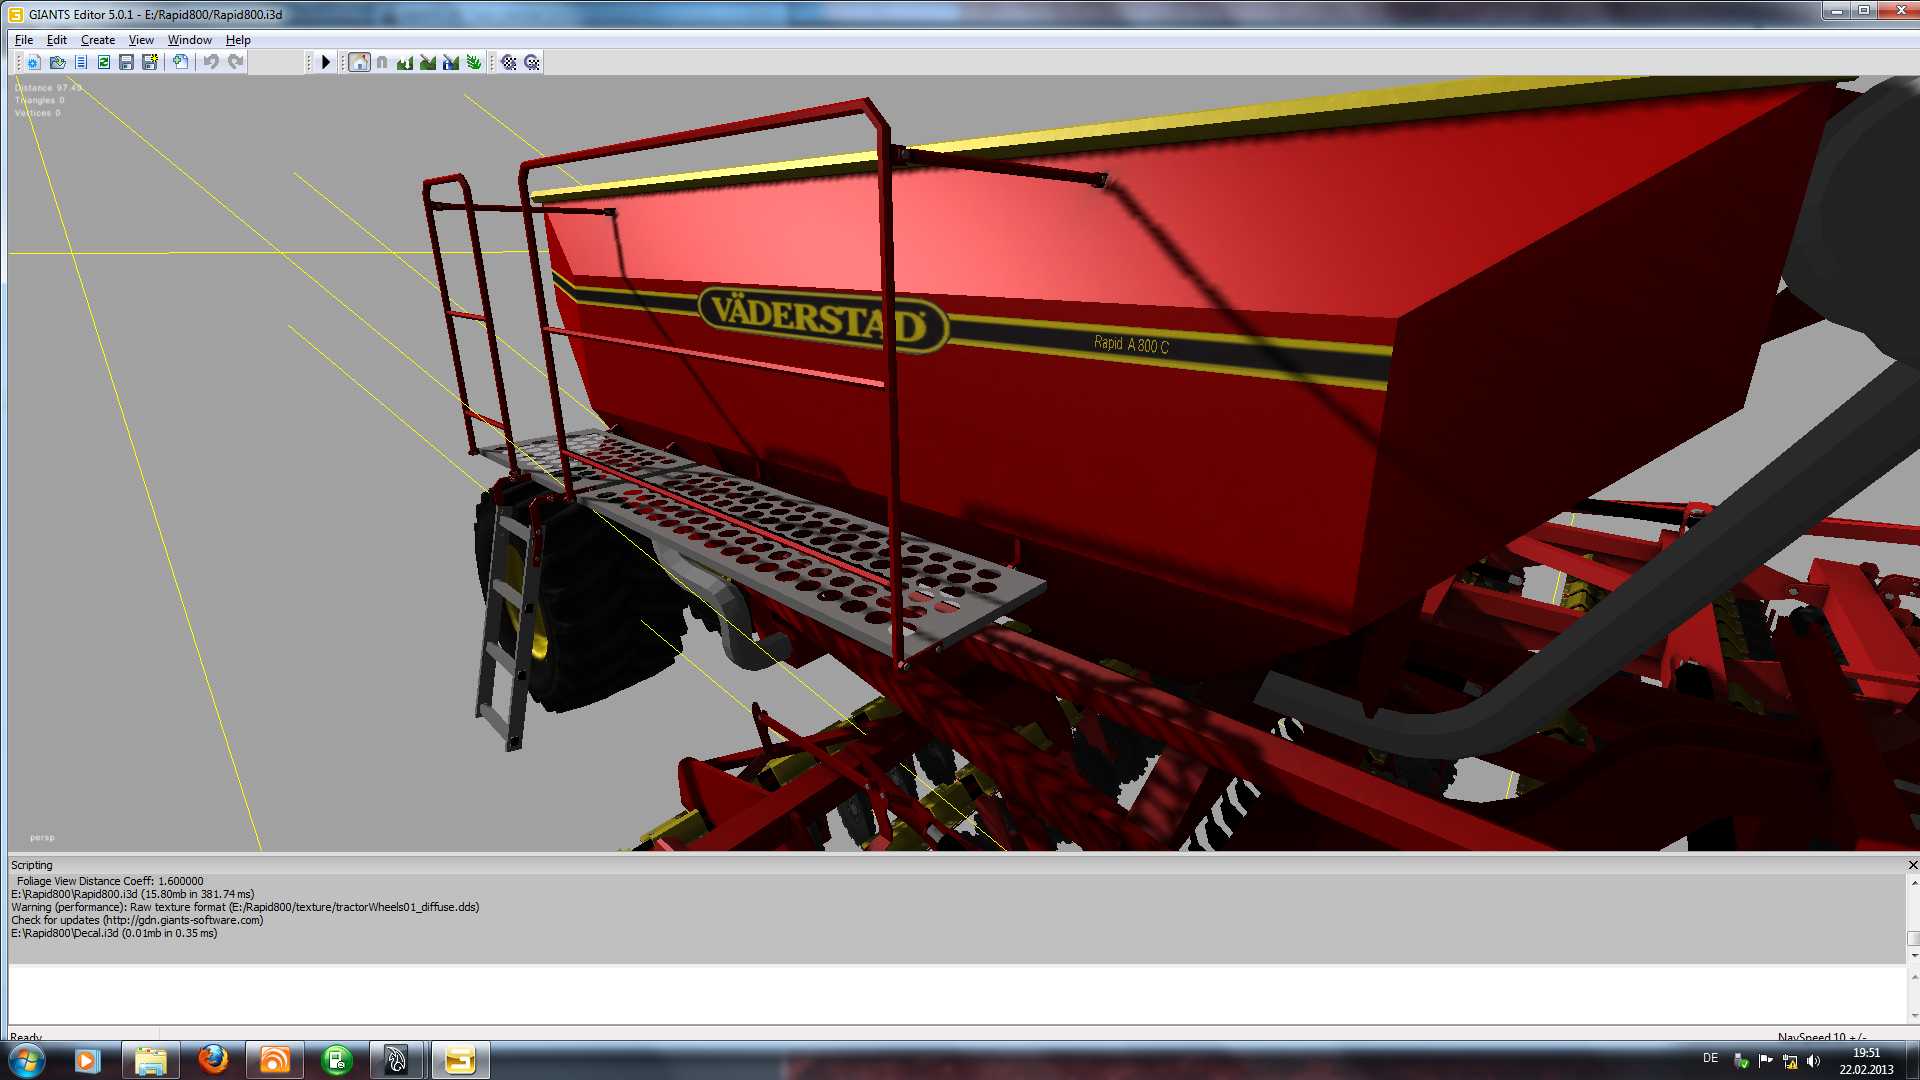Switch to GIANTS Editor taskbar button
Screen dimensions: 1920x1080
(x=460, y=1060)
